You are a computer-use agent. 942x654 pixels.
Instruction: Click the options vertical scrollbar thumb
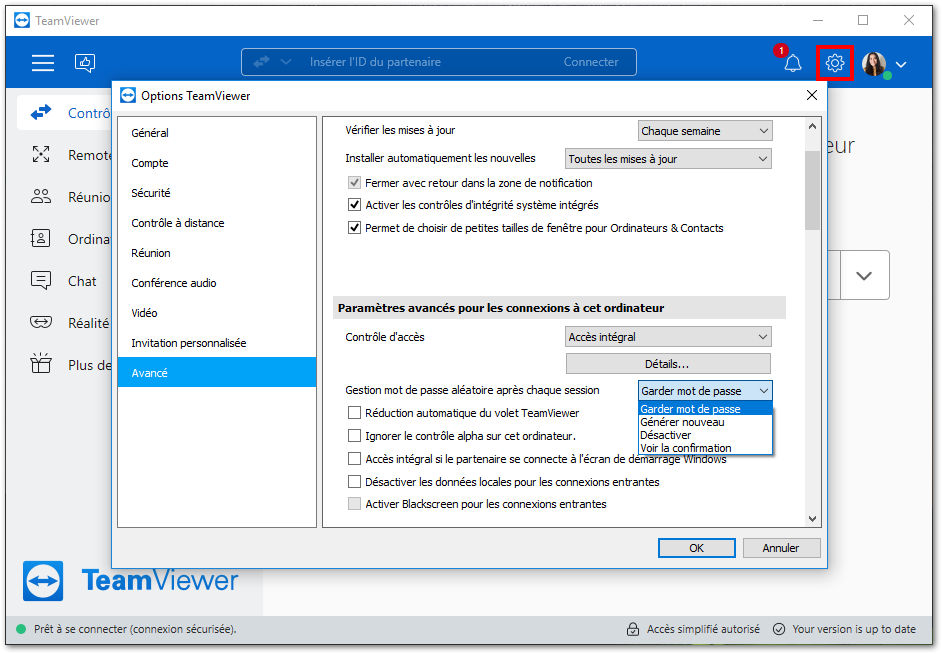(812, 190)
